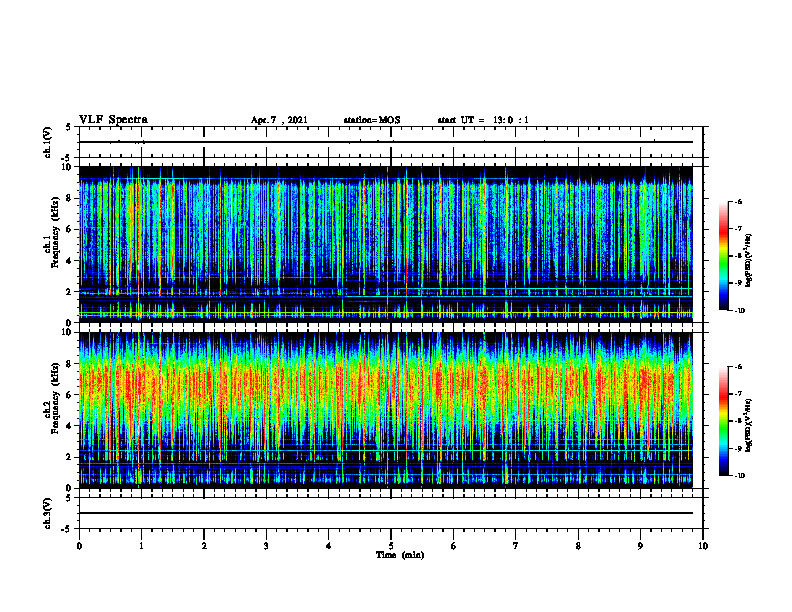The image size is (792, 612).
Task: Click the "-10" value on ch.1 colorbar
Action: (x=739, y=311)
